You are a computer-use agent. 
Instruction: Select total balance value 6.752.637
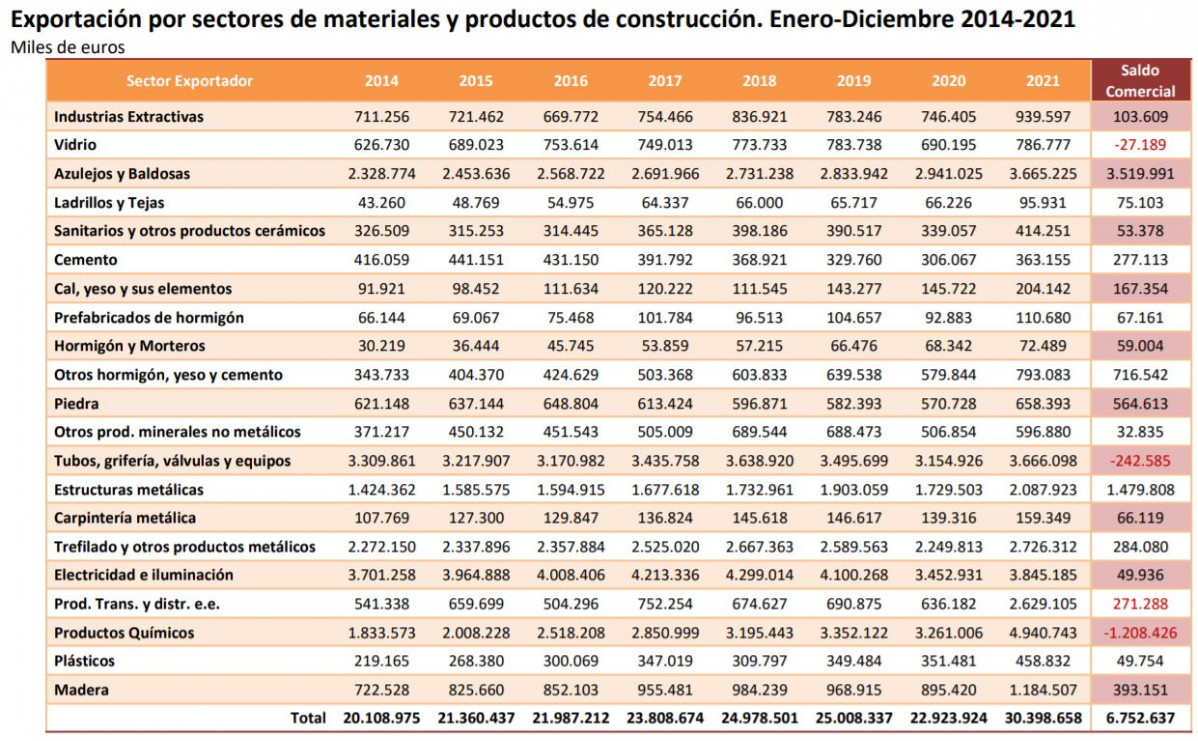(x=1140, y=718)
